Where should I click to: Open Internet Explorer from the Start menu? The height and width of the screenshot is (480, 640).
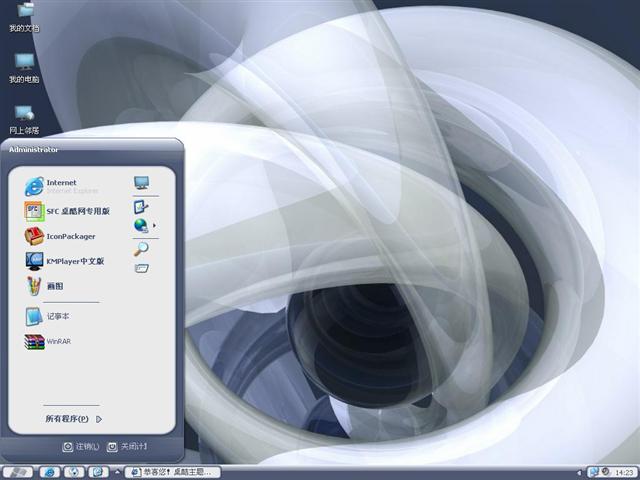pos(60,185)
